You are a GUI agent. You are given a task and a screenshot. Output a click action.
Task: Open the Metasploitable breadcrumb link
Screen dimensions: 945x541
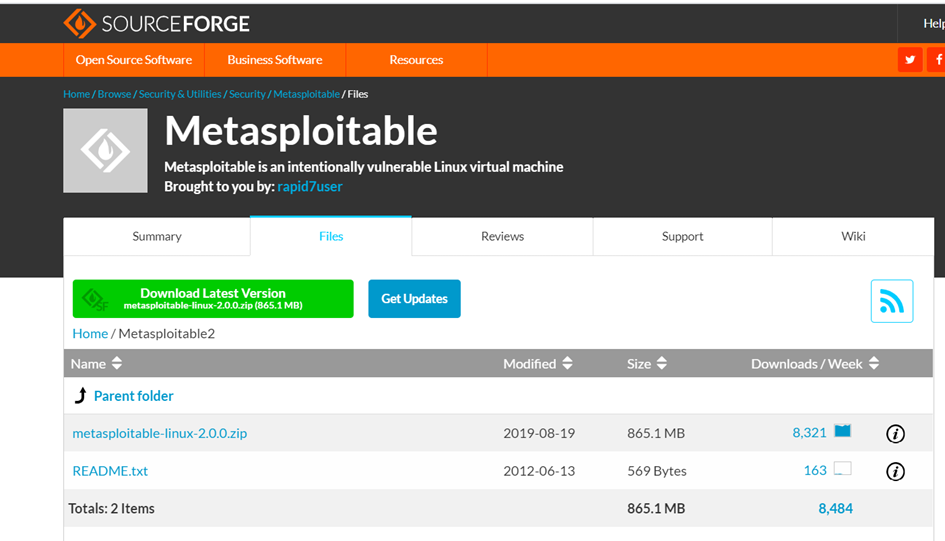click(307, 94)
